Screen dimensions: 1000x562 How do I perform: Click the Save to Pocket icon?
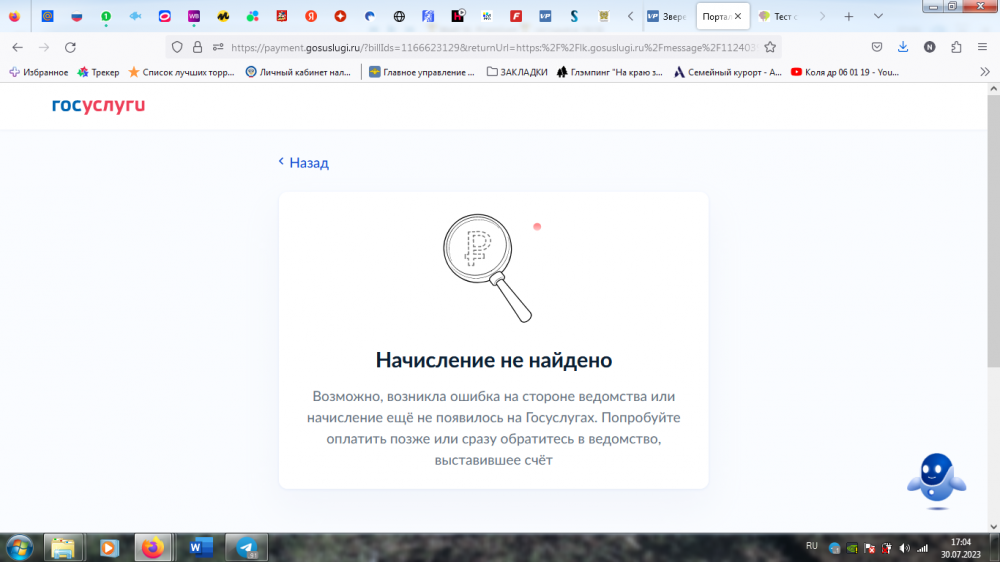coord(877,47)
